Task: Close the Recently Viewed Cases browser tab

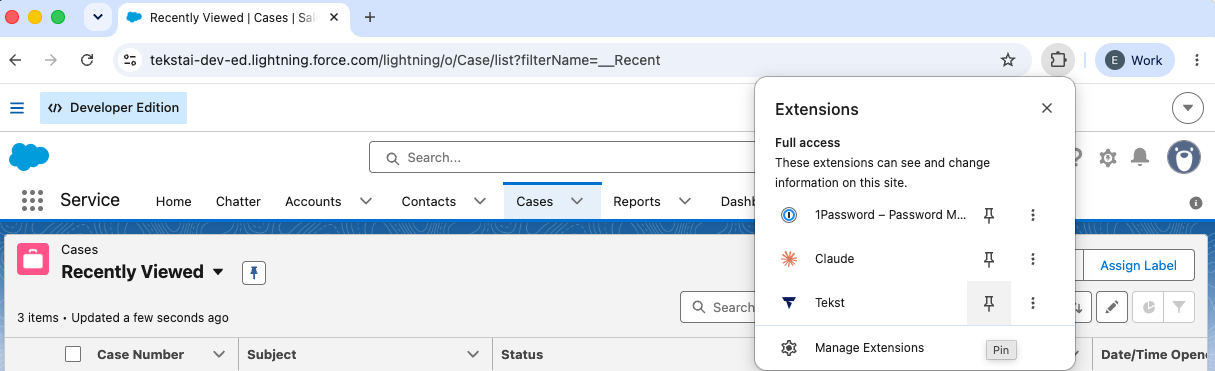Action: [x=334, y=18]
